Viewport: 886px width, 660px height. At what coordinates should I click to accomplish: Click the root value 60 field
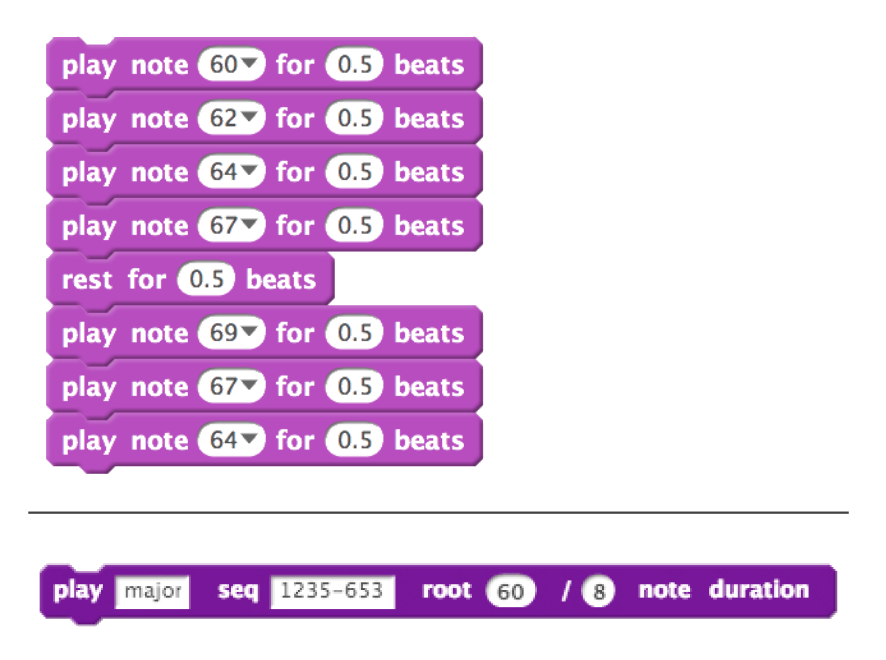[510, 592]
